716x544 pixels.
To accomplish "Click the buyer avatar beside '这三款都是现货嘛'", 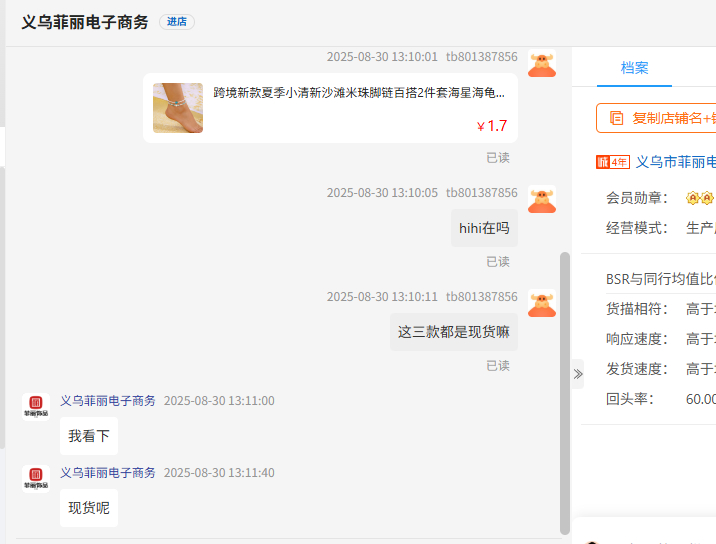I will click(x=542, y=304).
